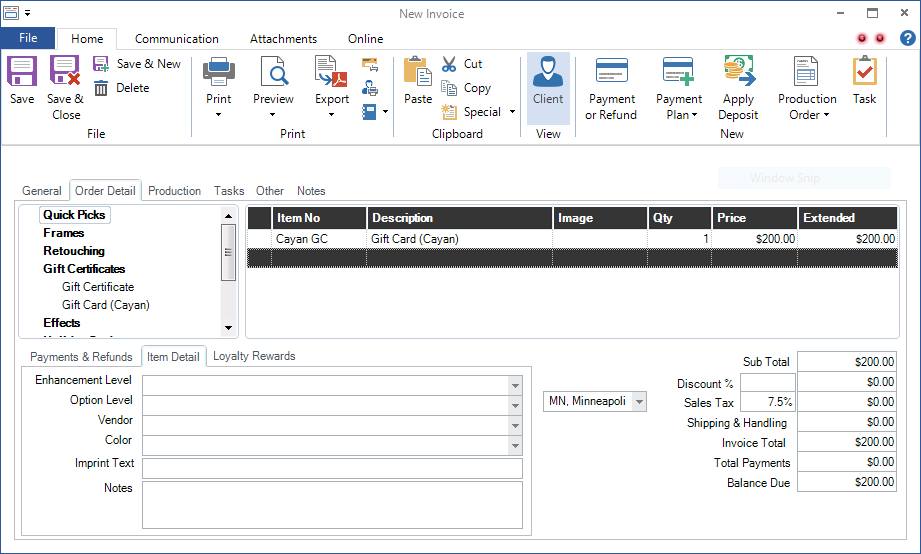Open Print dropdown arrow

pyautogui.click(x=219, y=115)
